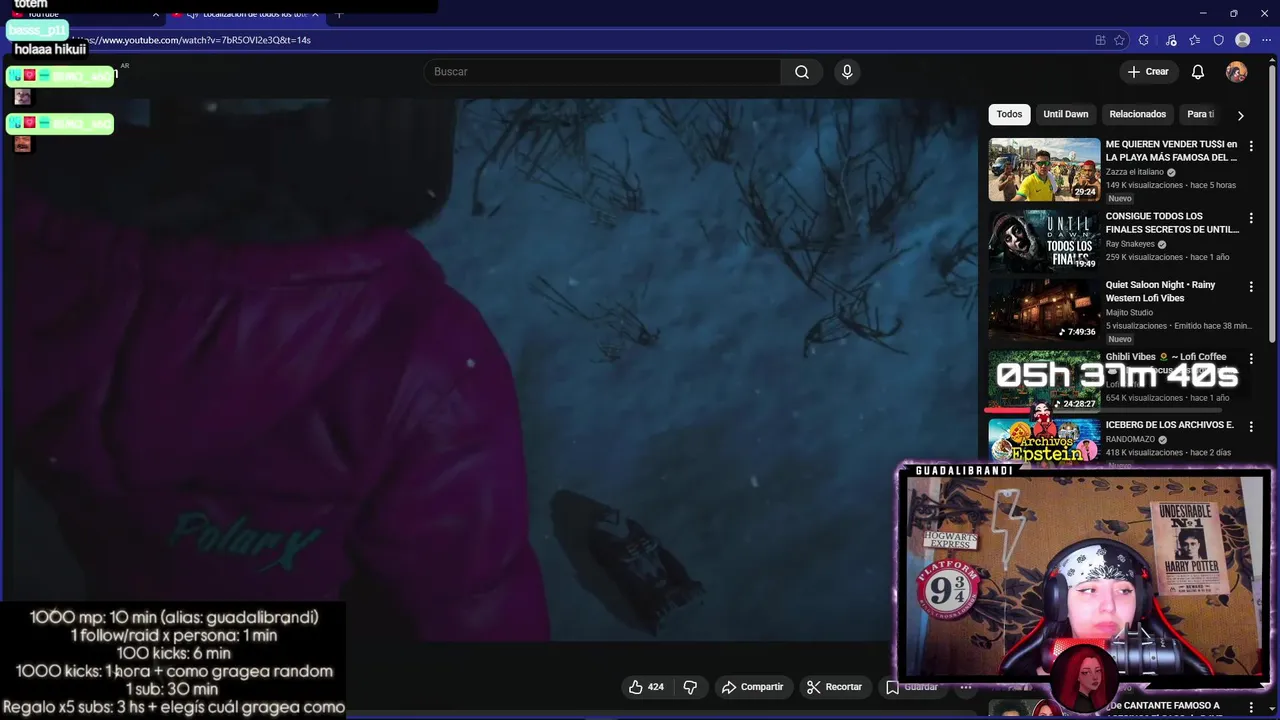Screen dimensions: 1280x720
Task: Open the Quiet Saloon Night video thumbnail
Action: point(1044,311)
